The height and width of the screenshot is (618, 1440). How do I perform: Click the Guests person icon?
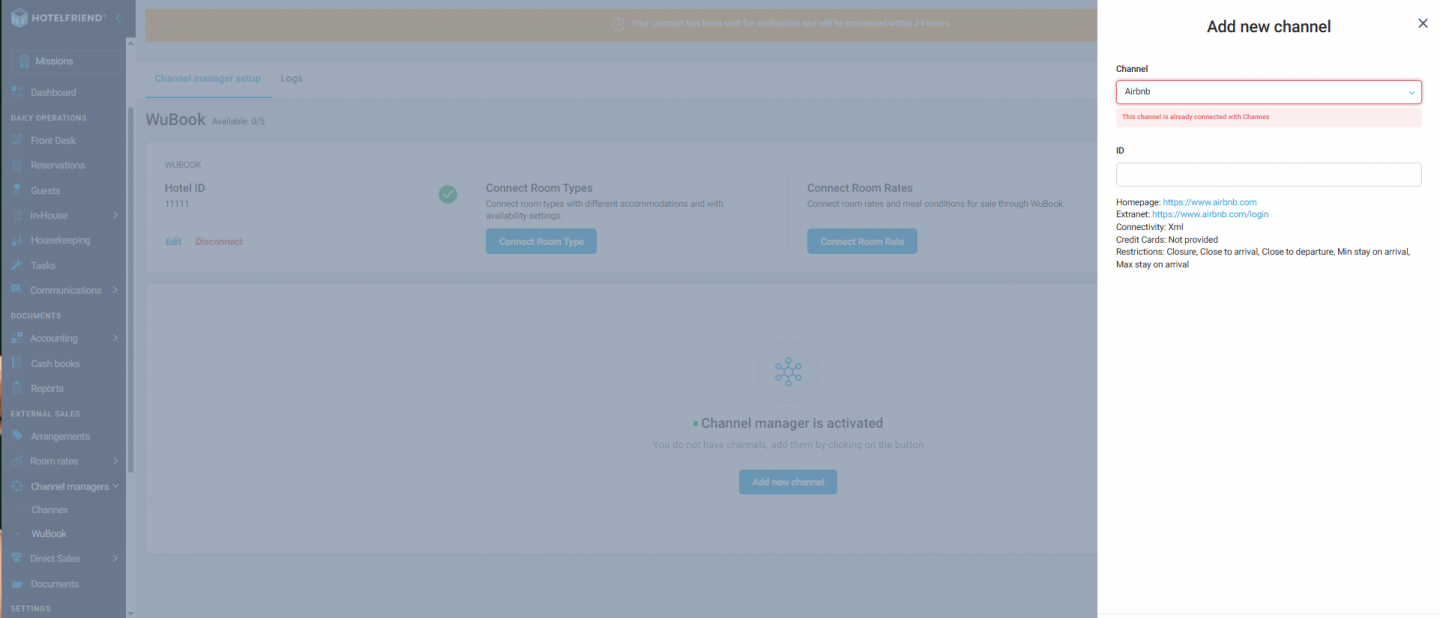coord(17,191)
